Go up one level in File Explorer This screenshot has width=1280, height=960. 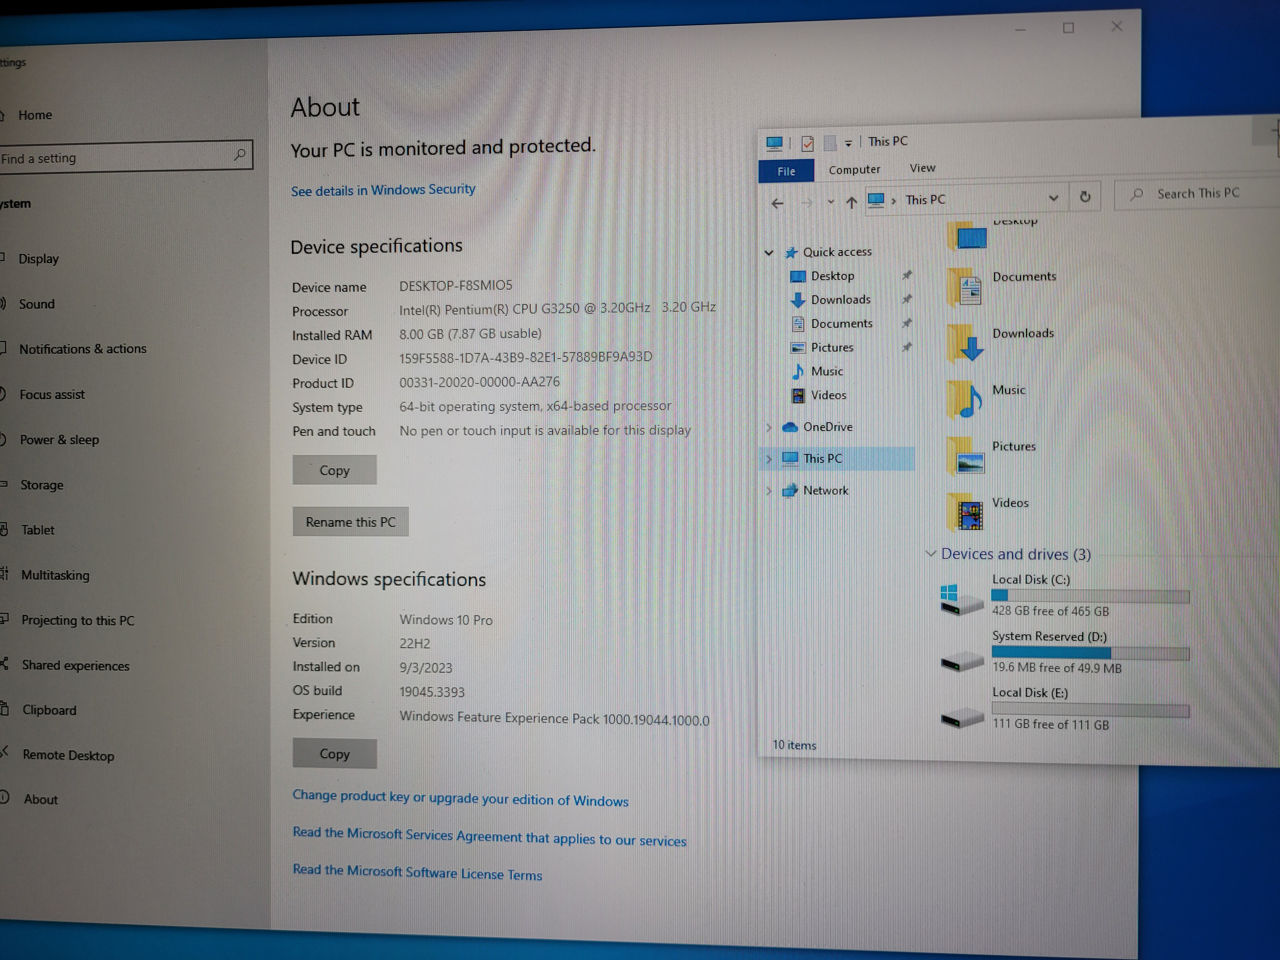(x=851, y=202)
